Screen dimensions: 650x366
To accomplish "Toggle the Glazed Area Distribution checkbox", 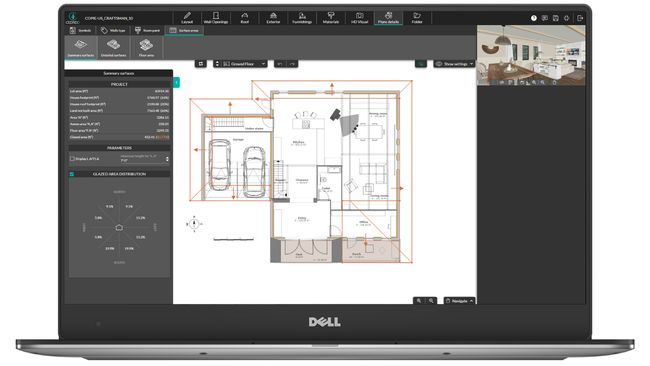I will pos(72,174).
